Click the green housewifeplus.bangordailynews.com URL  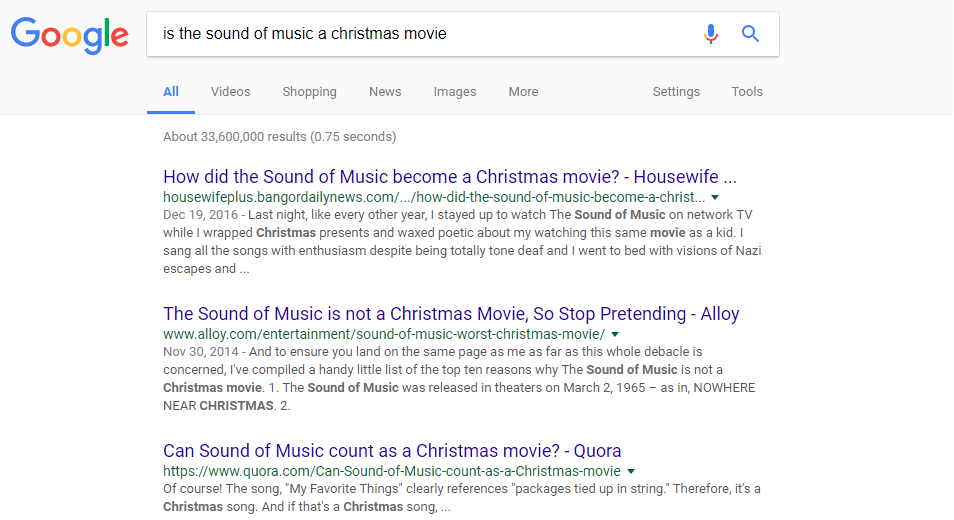(x=434, y=197)
